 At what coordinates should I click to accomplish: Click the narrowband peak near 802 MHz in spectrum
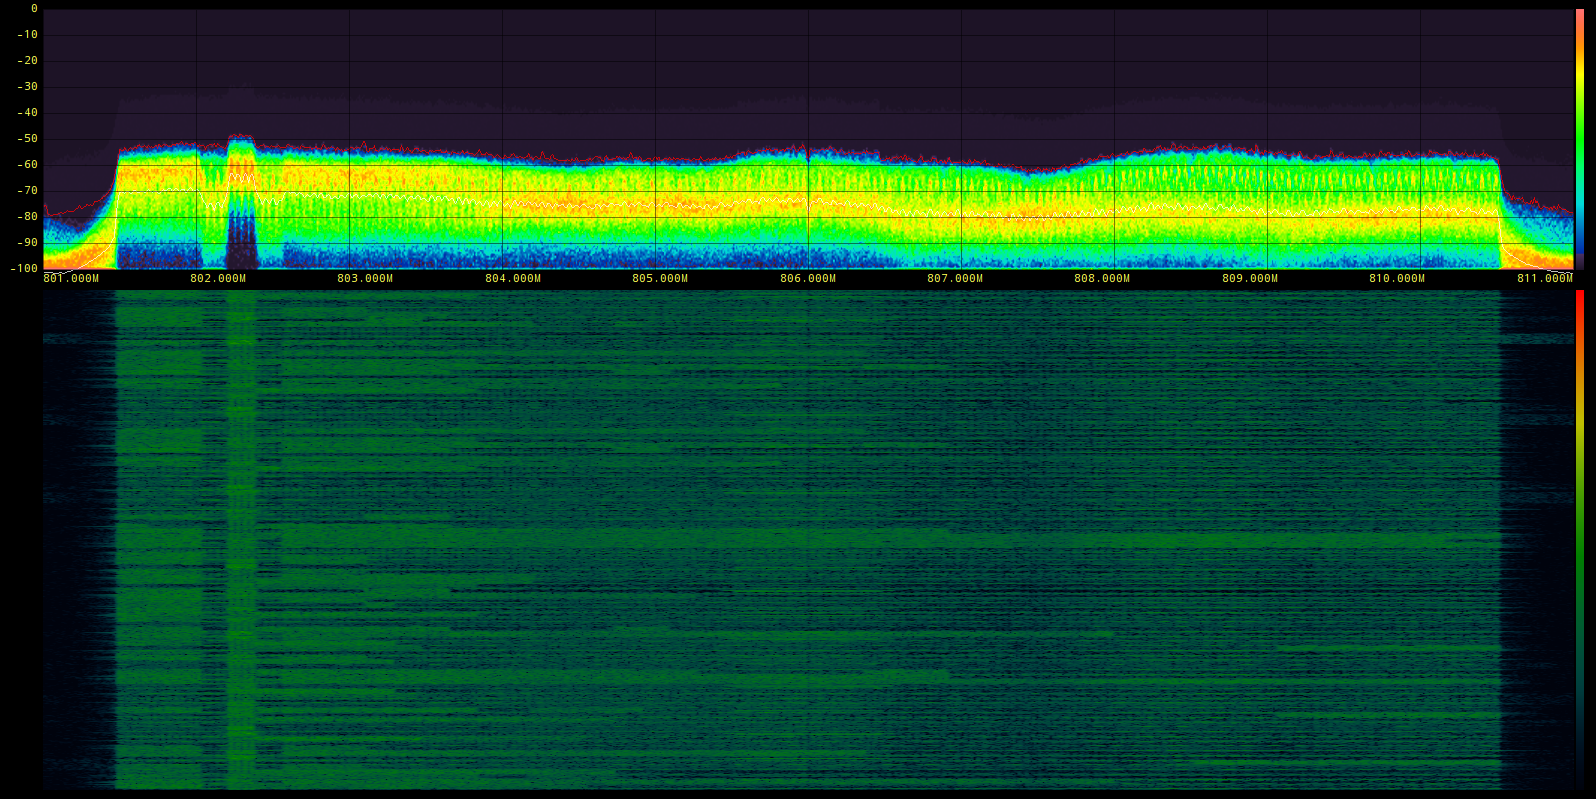point(241,200)
